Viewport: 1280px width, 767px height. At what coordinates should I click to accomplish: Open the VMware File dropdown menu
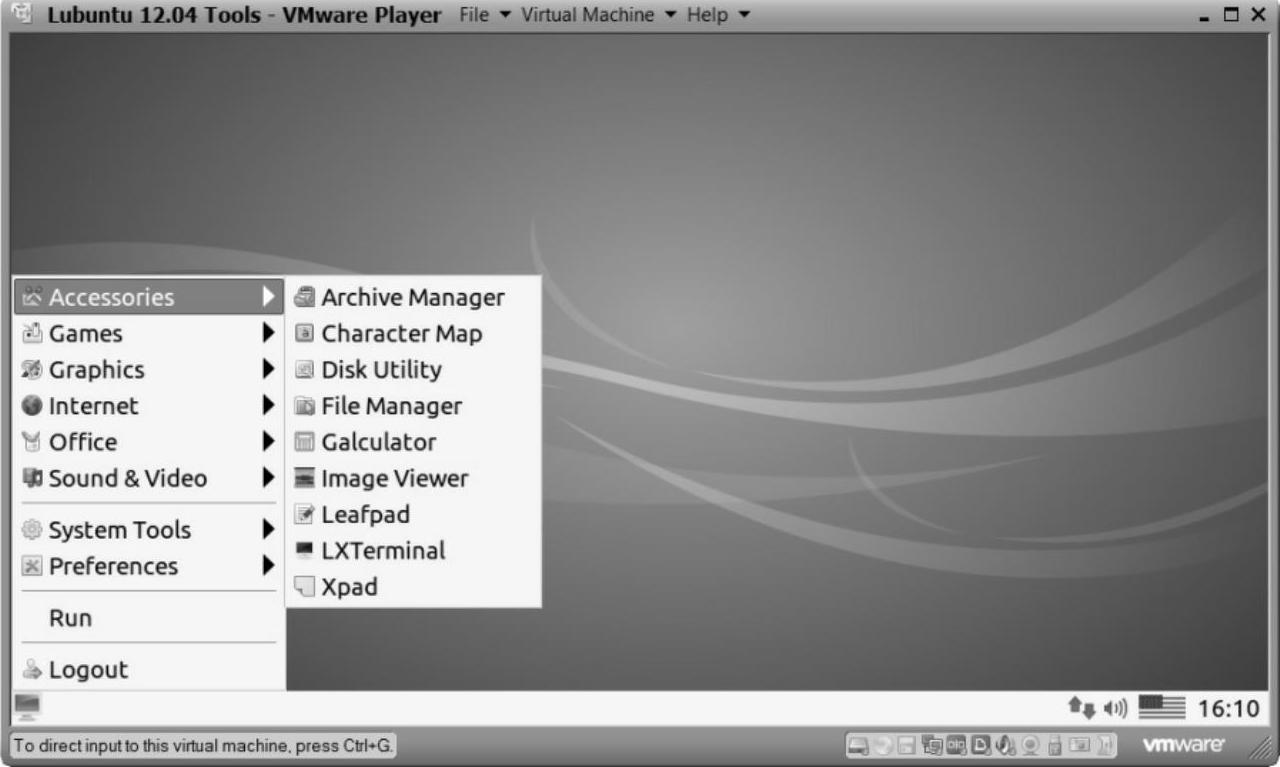click(x=485, y=15)
